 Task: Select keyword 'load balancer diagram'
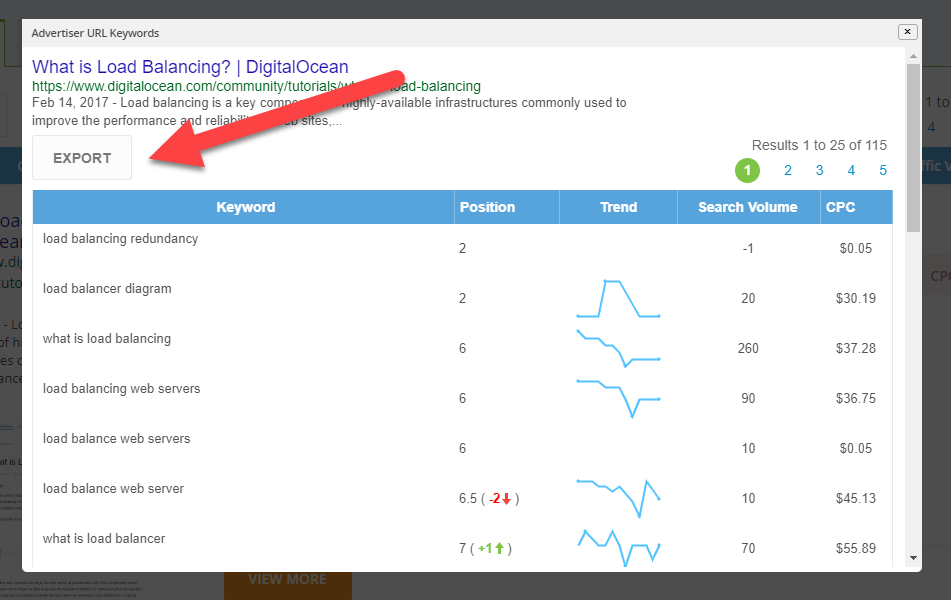point(107,289)
